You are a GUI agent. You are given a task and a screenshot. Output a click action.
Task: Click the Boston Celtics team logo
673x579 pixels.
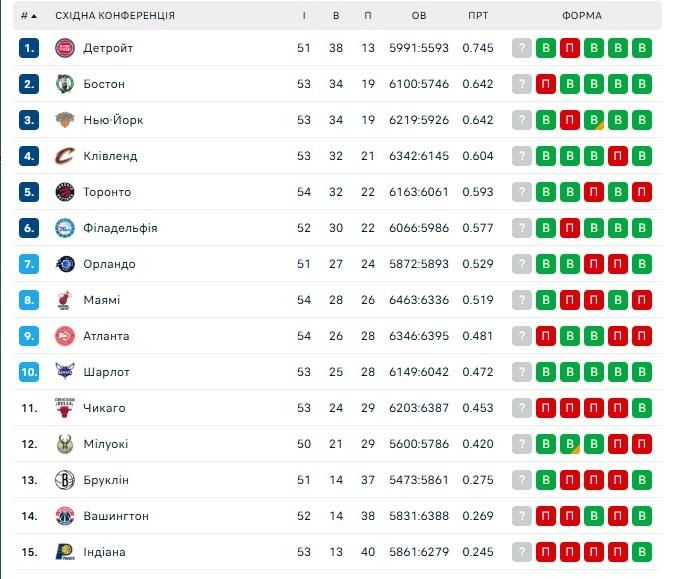[x=65, y=84]
